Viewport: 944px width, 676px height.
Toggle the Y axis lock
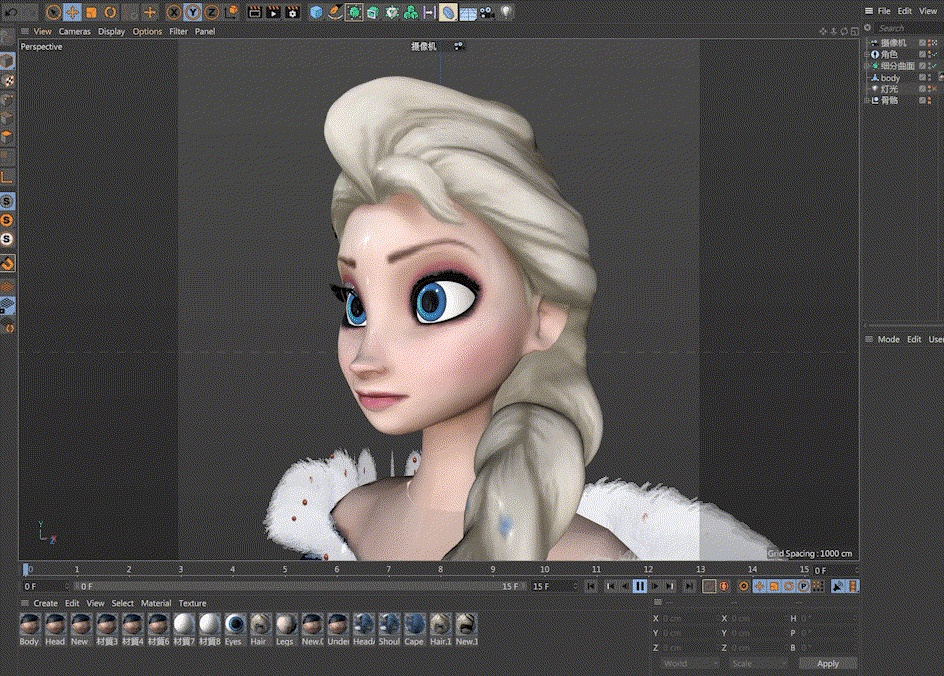click(193, 11)
